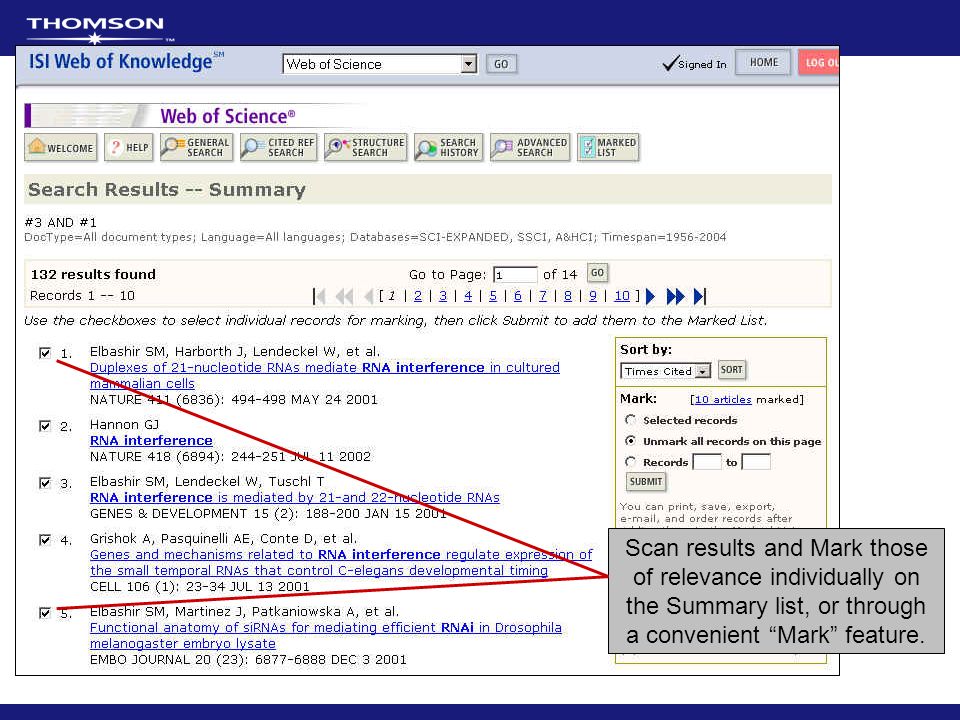Click the rewind double-arrow icon
Viewport: 960px width, 720px height.
(344, 296)
